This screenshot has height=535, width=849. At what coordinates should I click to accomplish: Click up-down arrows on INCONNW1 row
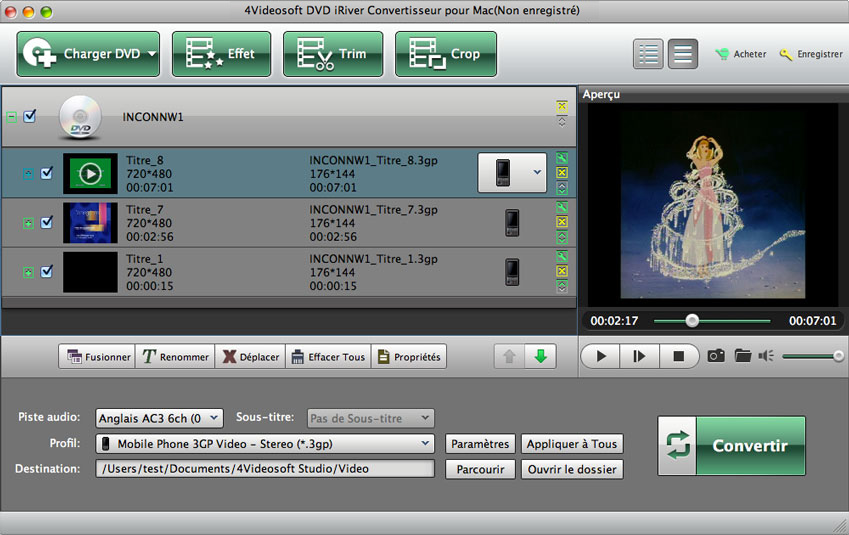click(562, 122)
